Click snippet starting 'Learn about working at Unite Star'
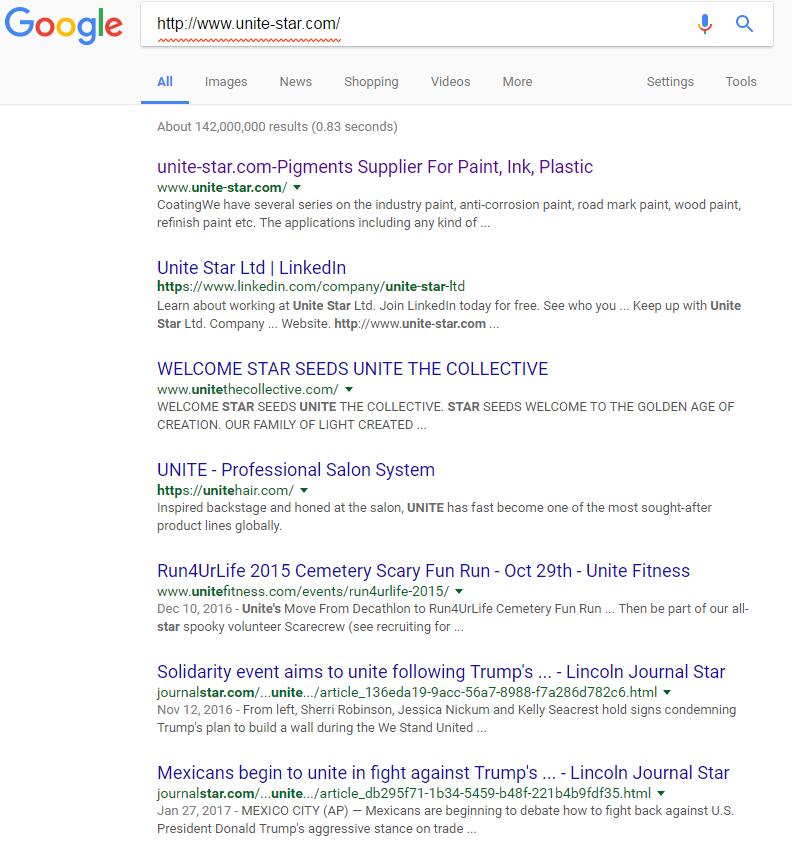792x863 pixels. pos(449,314)
